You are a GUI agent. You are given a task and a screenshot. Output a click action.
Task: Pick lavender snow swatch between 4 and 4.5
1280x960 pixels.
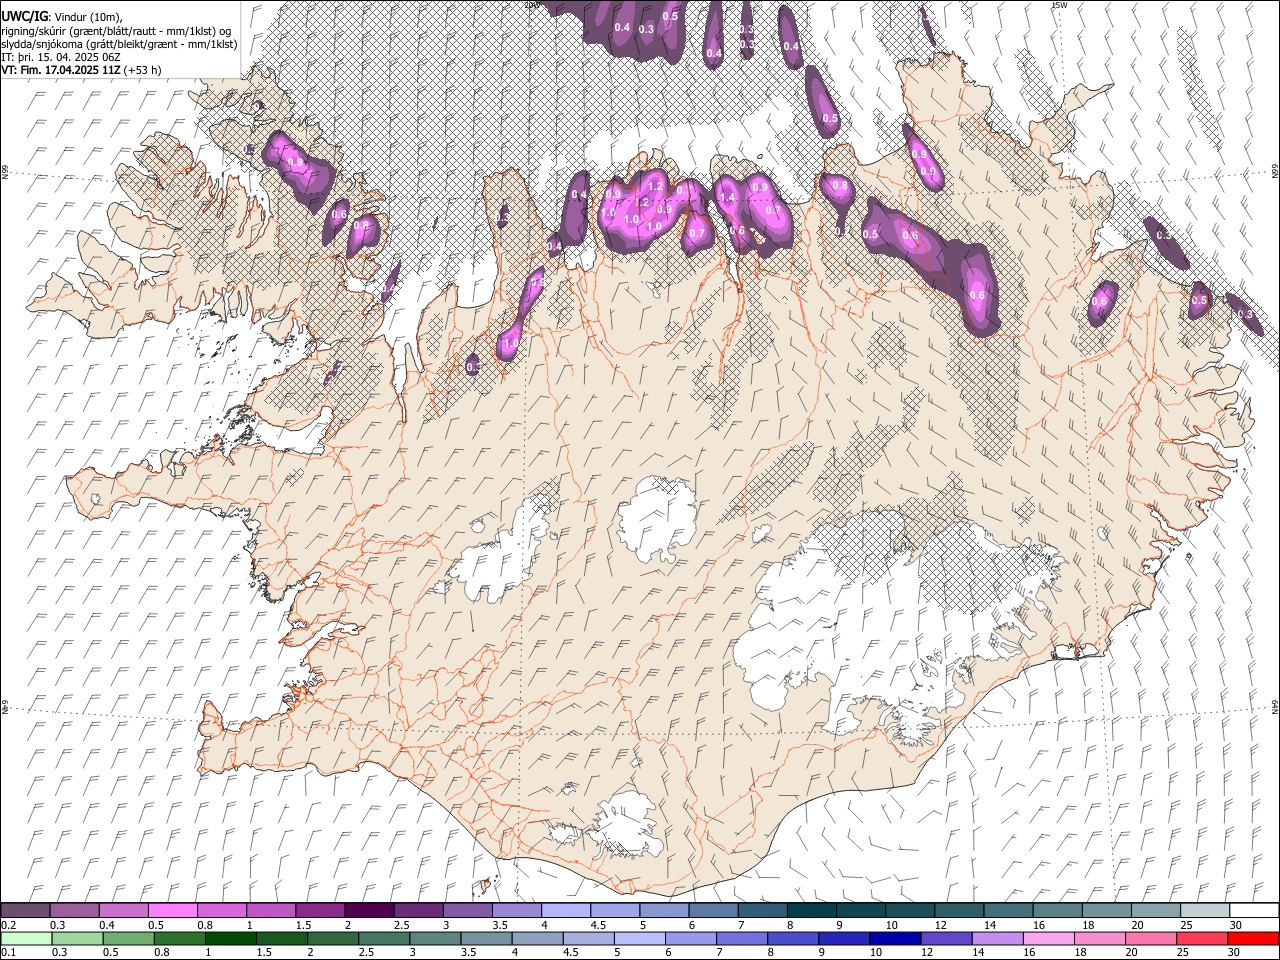click(x=565, y=910)
